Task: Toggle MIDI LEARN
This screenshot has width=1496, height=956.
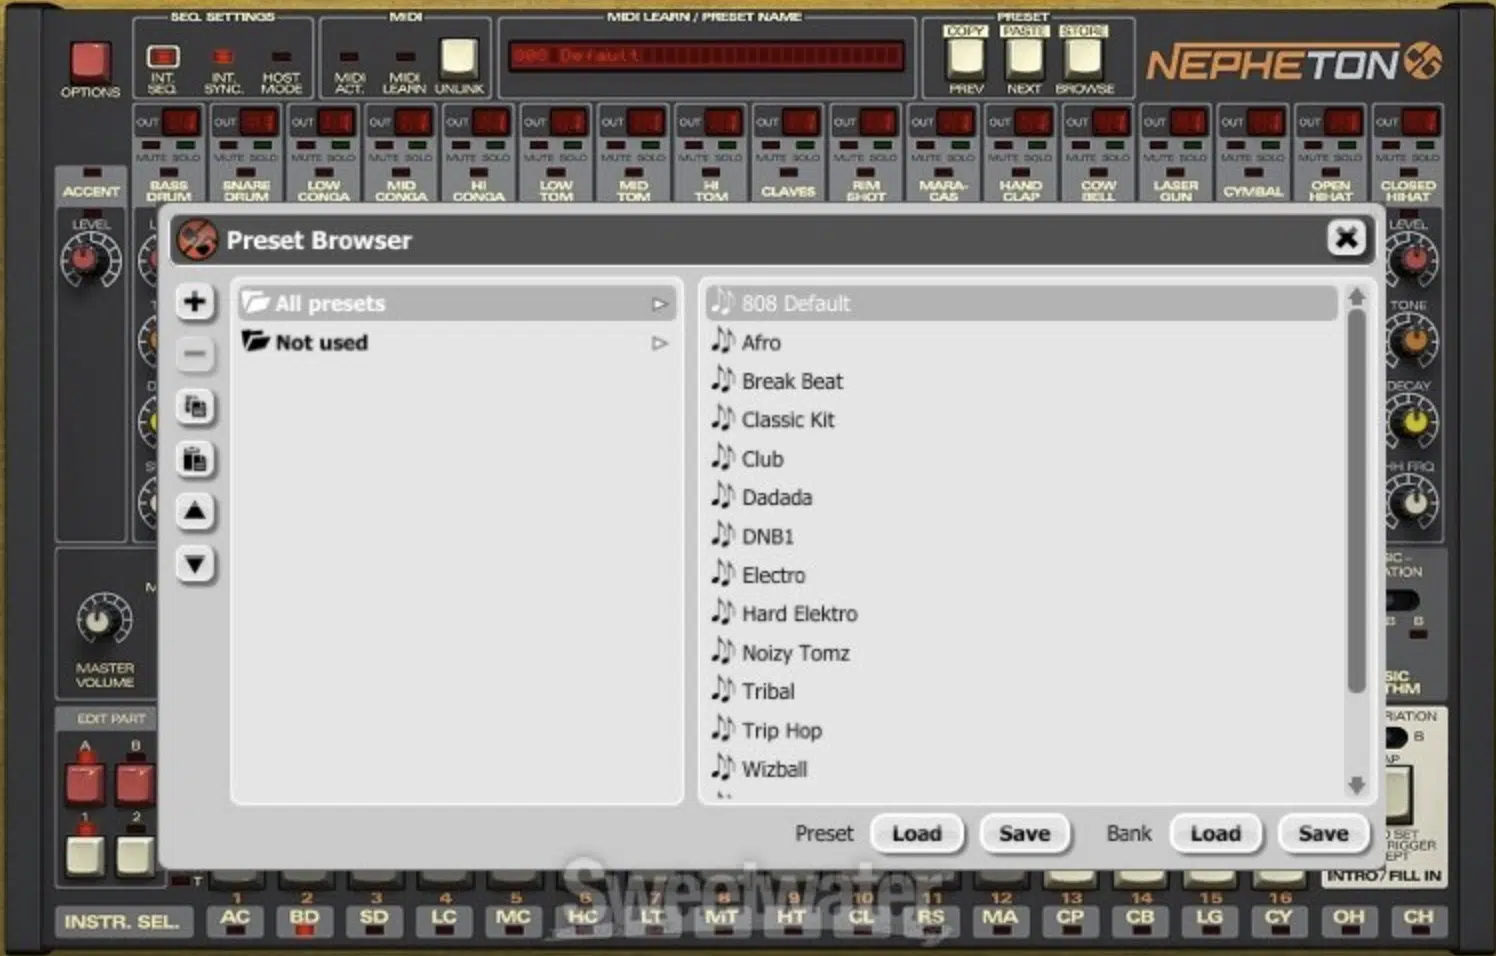Action: pyautogui.click(x=405, y=57)
